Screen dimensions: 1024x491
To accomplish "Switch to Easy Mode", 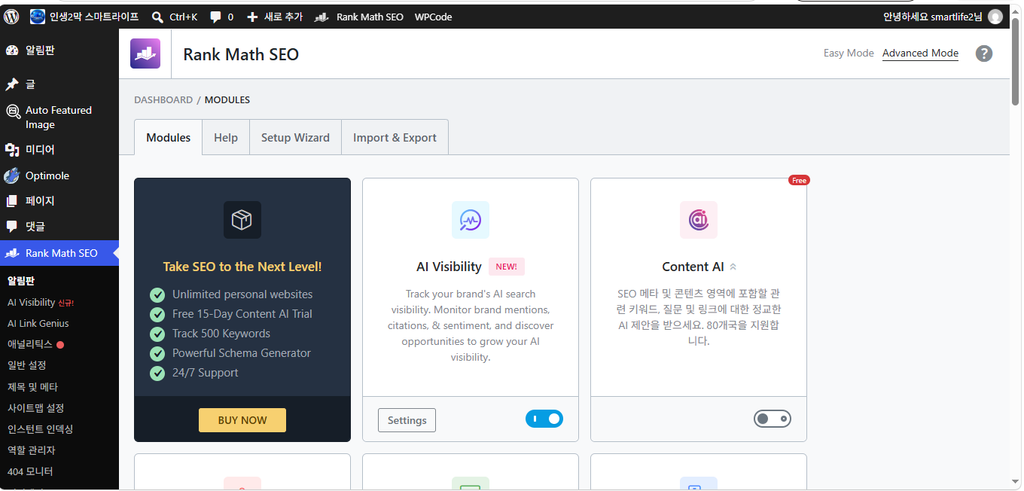I will 848,54.
